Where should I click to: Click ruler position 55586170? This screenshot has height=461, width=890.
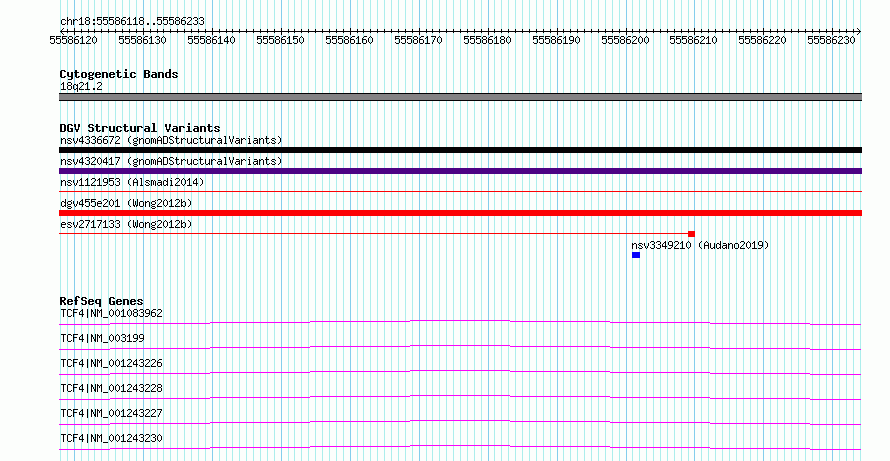point(418,40)
